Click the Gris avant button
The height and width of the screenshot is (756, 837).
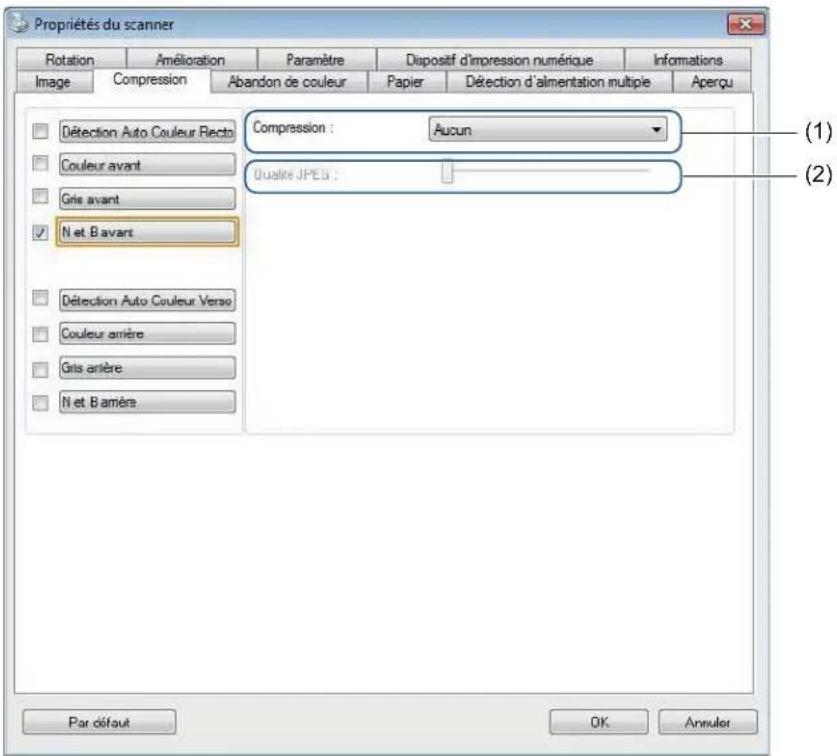147,199
